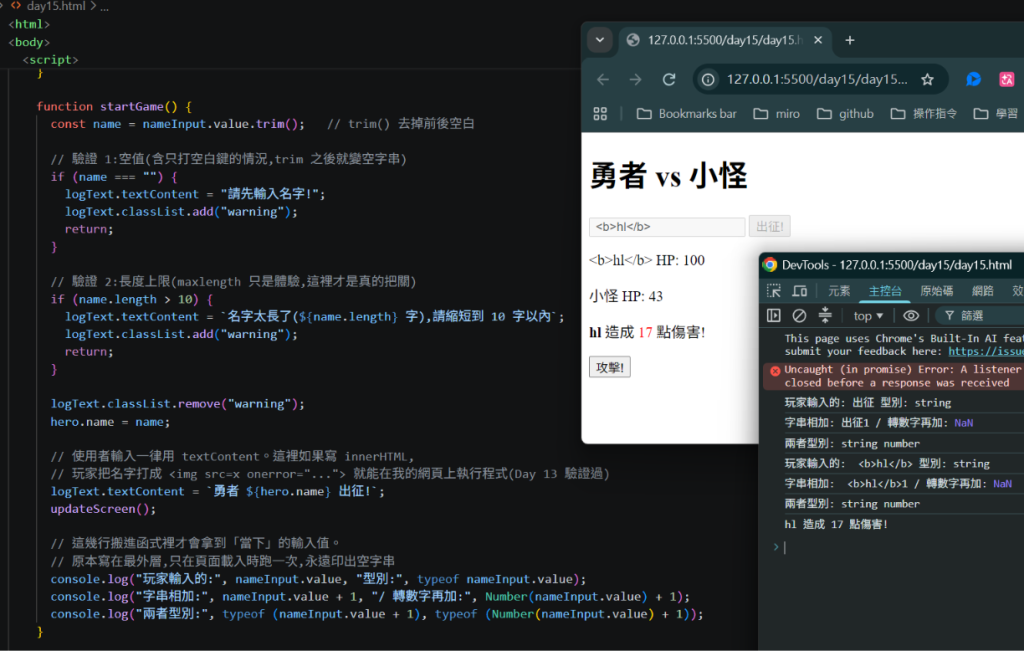
Task: Click the 'hero.name = name;' code line
Action: pyautogui.click(x=110, y=422)
